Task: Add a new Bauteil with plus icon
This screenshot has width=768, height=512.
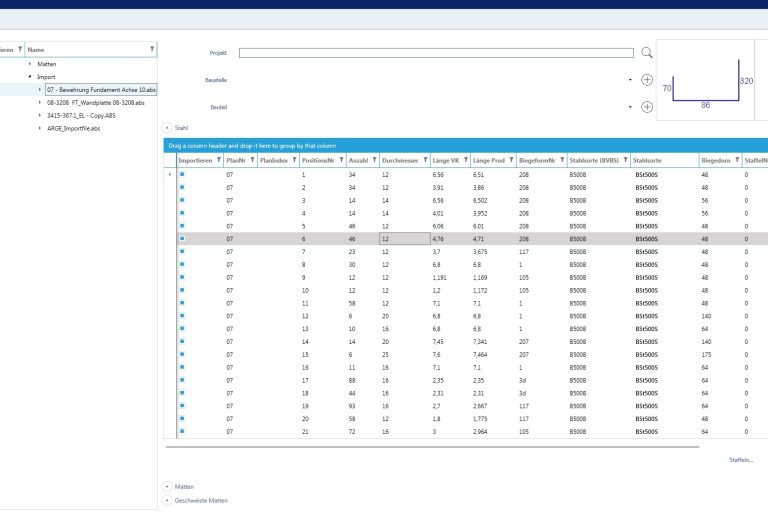Action: [647, 106]
